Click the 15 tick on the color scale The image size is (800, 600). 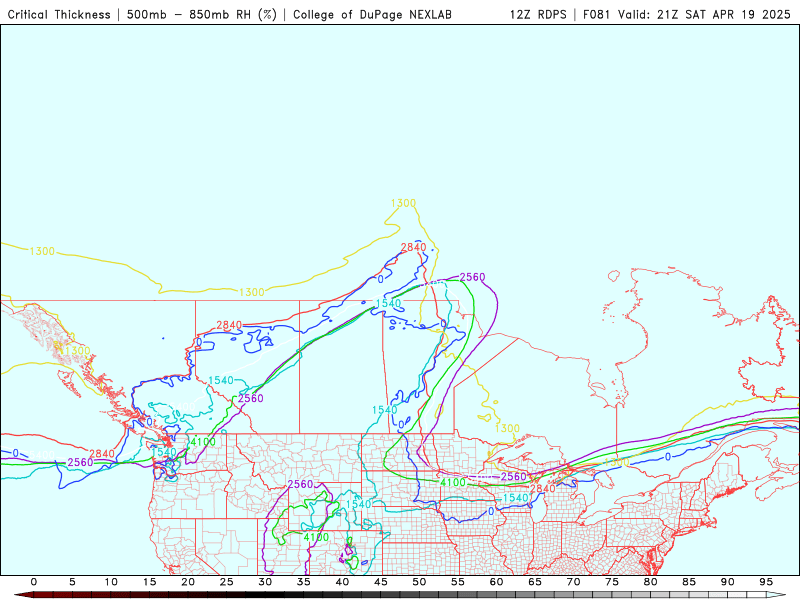tap(149, 582)
